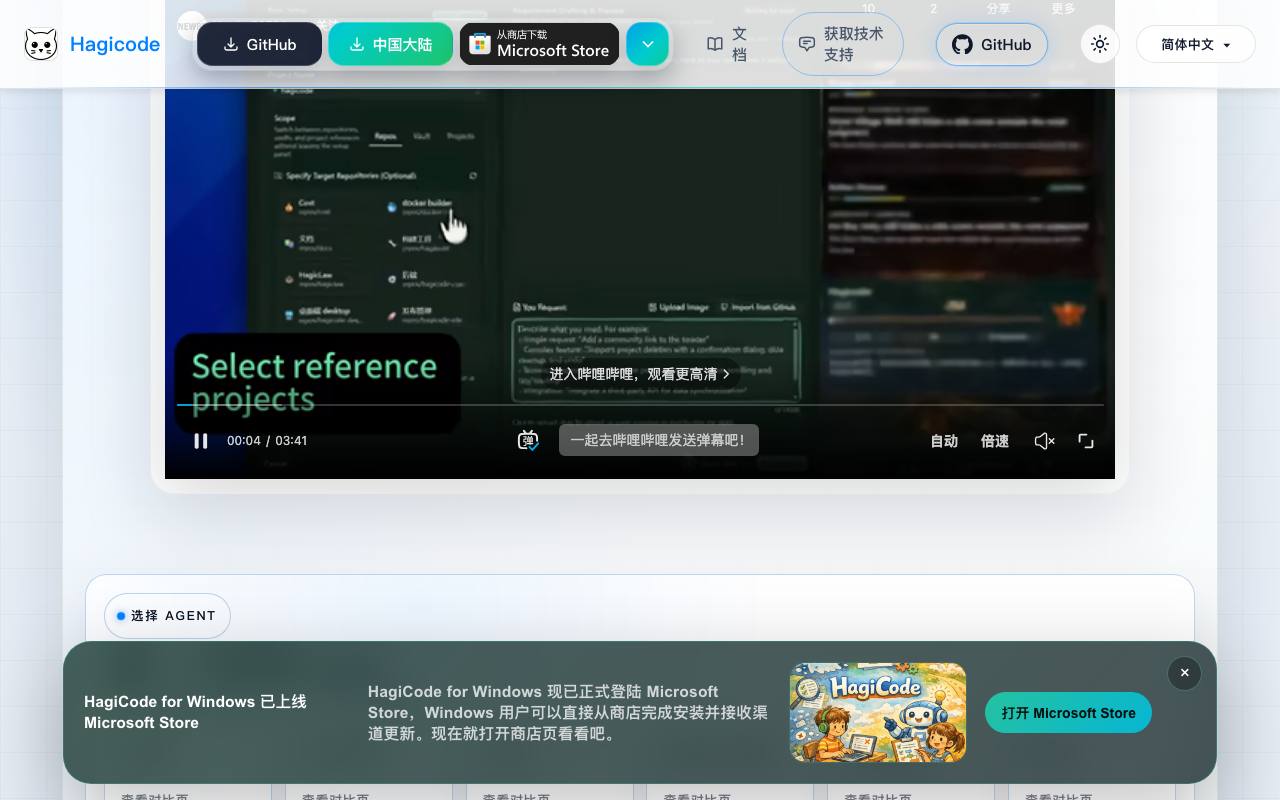The height and width of the screenshot is (800, 1280).
Task: Open 获取技术支持 support button
Action: pyautogui.click(x=843, y=44)
